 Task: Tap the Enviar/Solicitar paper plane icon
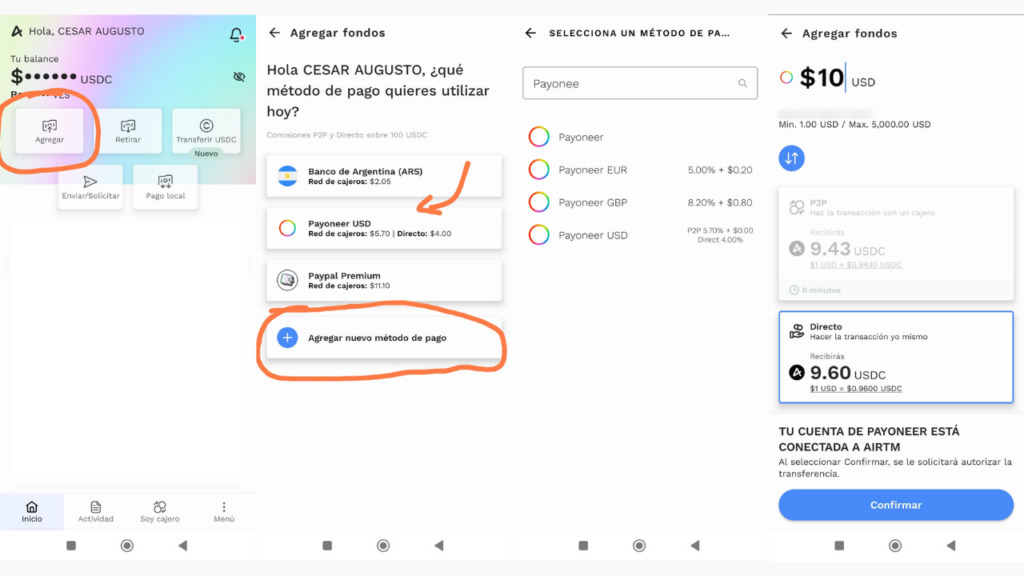click(x=90, y=182)
